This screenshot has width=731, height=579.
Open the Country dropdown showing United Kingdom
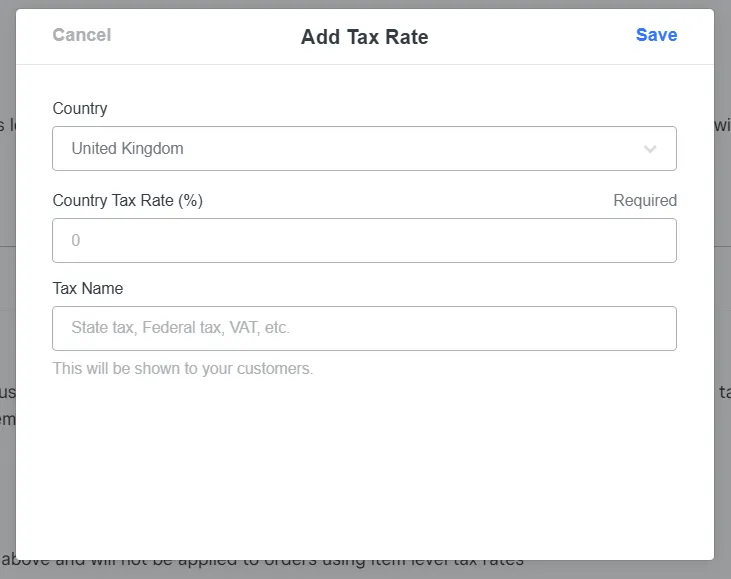pos(365,148)
